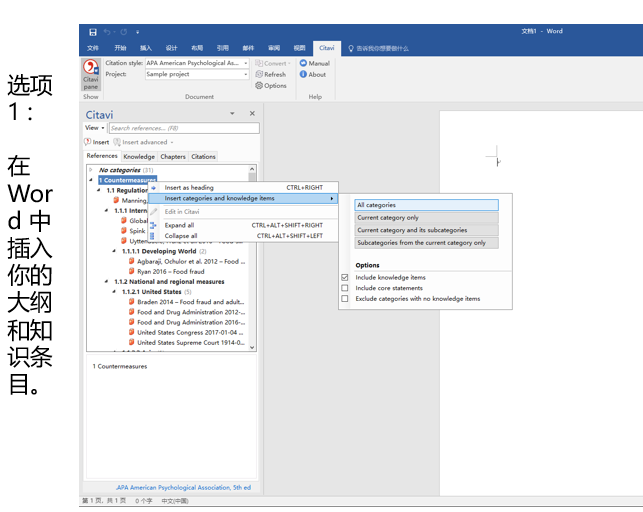The height and width of the screenshot is (512, 643).
Task: Click tree scrollbar up arrow
Action: 252,169
